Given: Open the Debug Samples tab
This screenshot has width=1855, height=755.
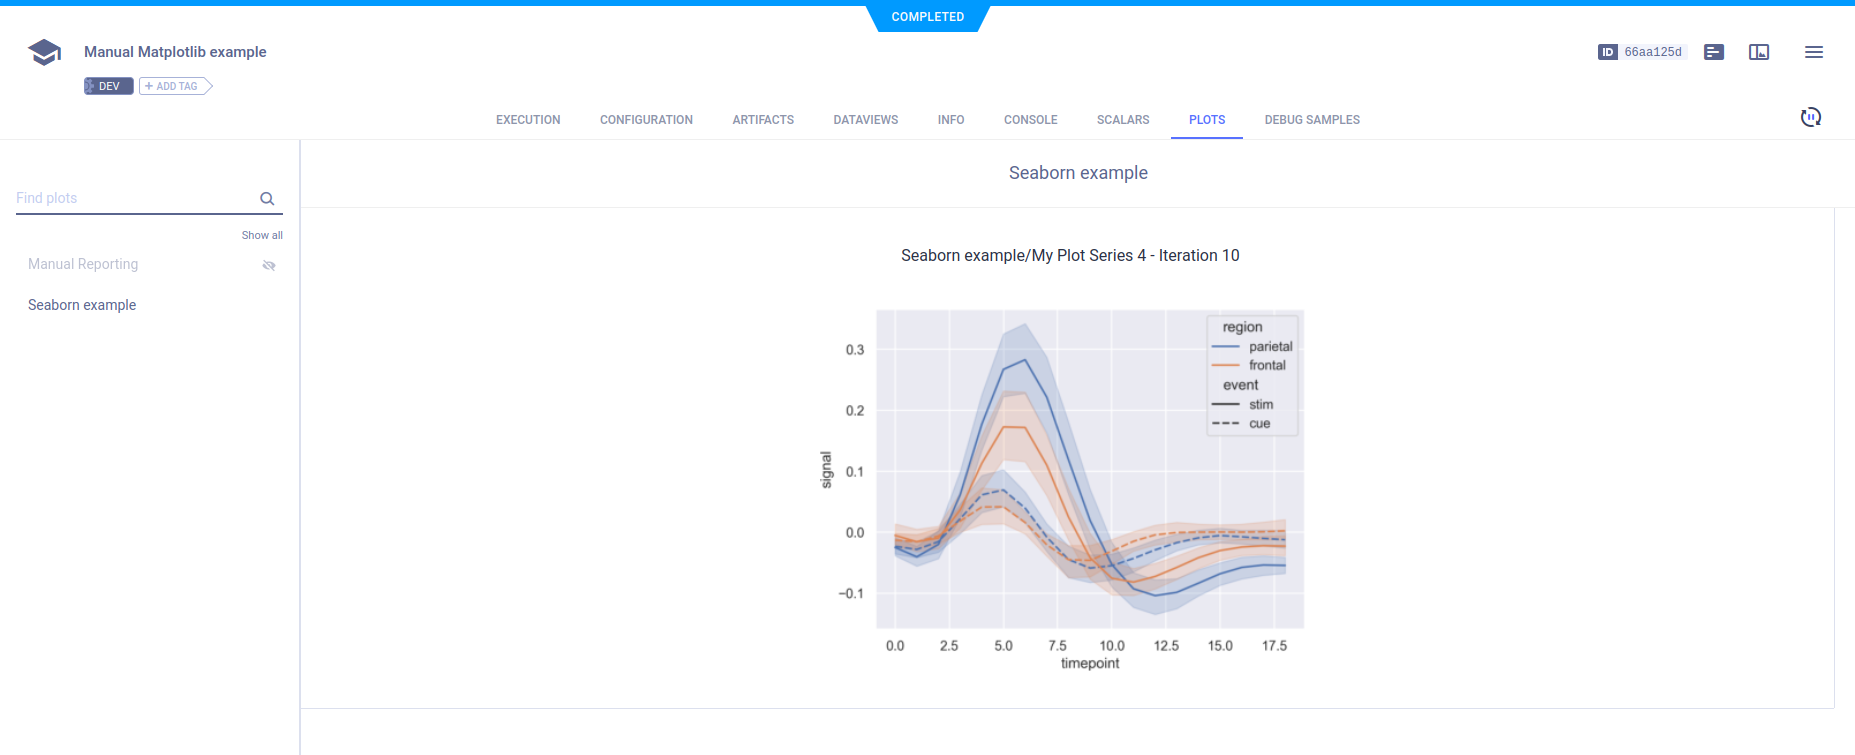Looking at the screenshot, I should (x=1311, y=120).
